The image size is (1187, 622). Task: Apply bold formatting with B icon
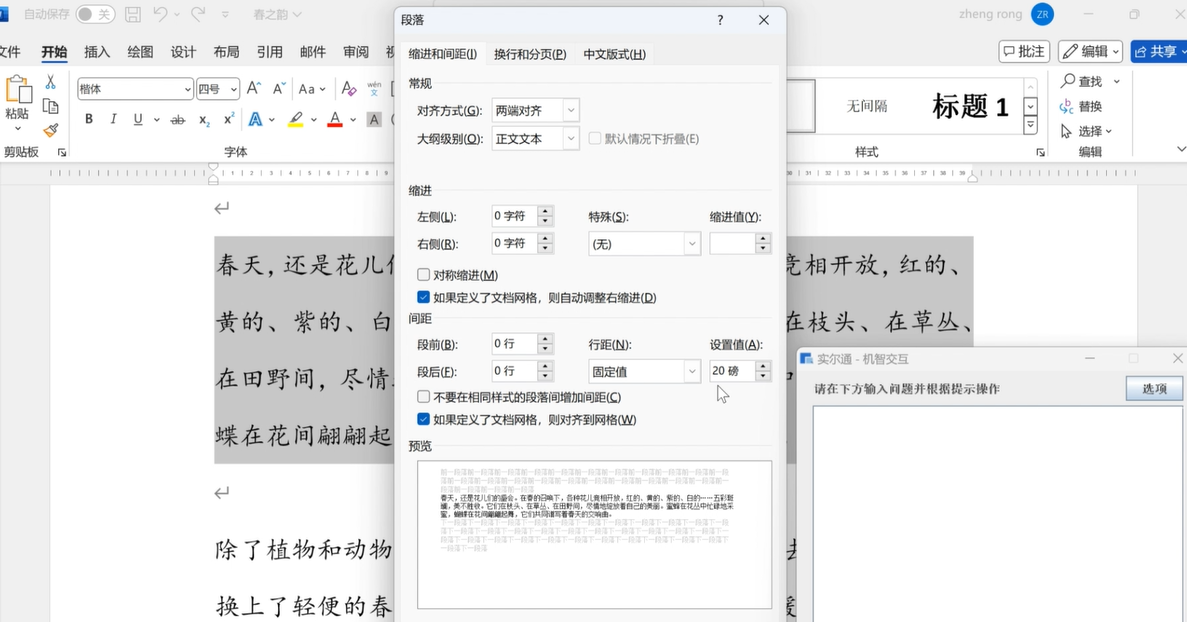pos(89,119)
